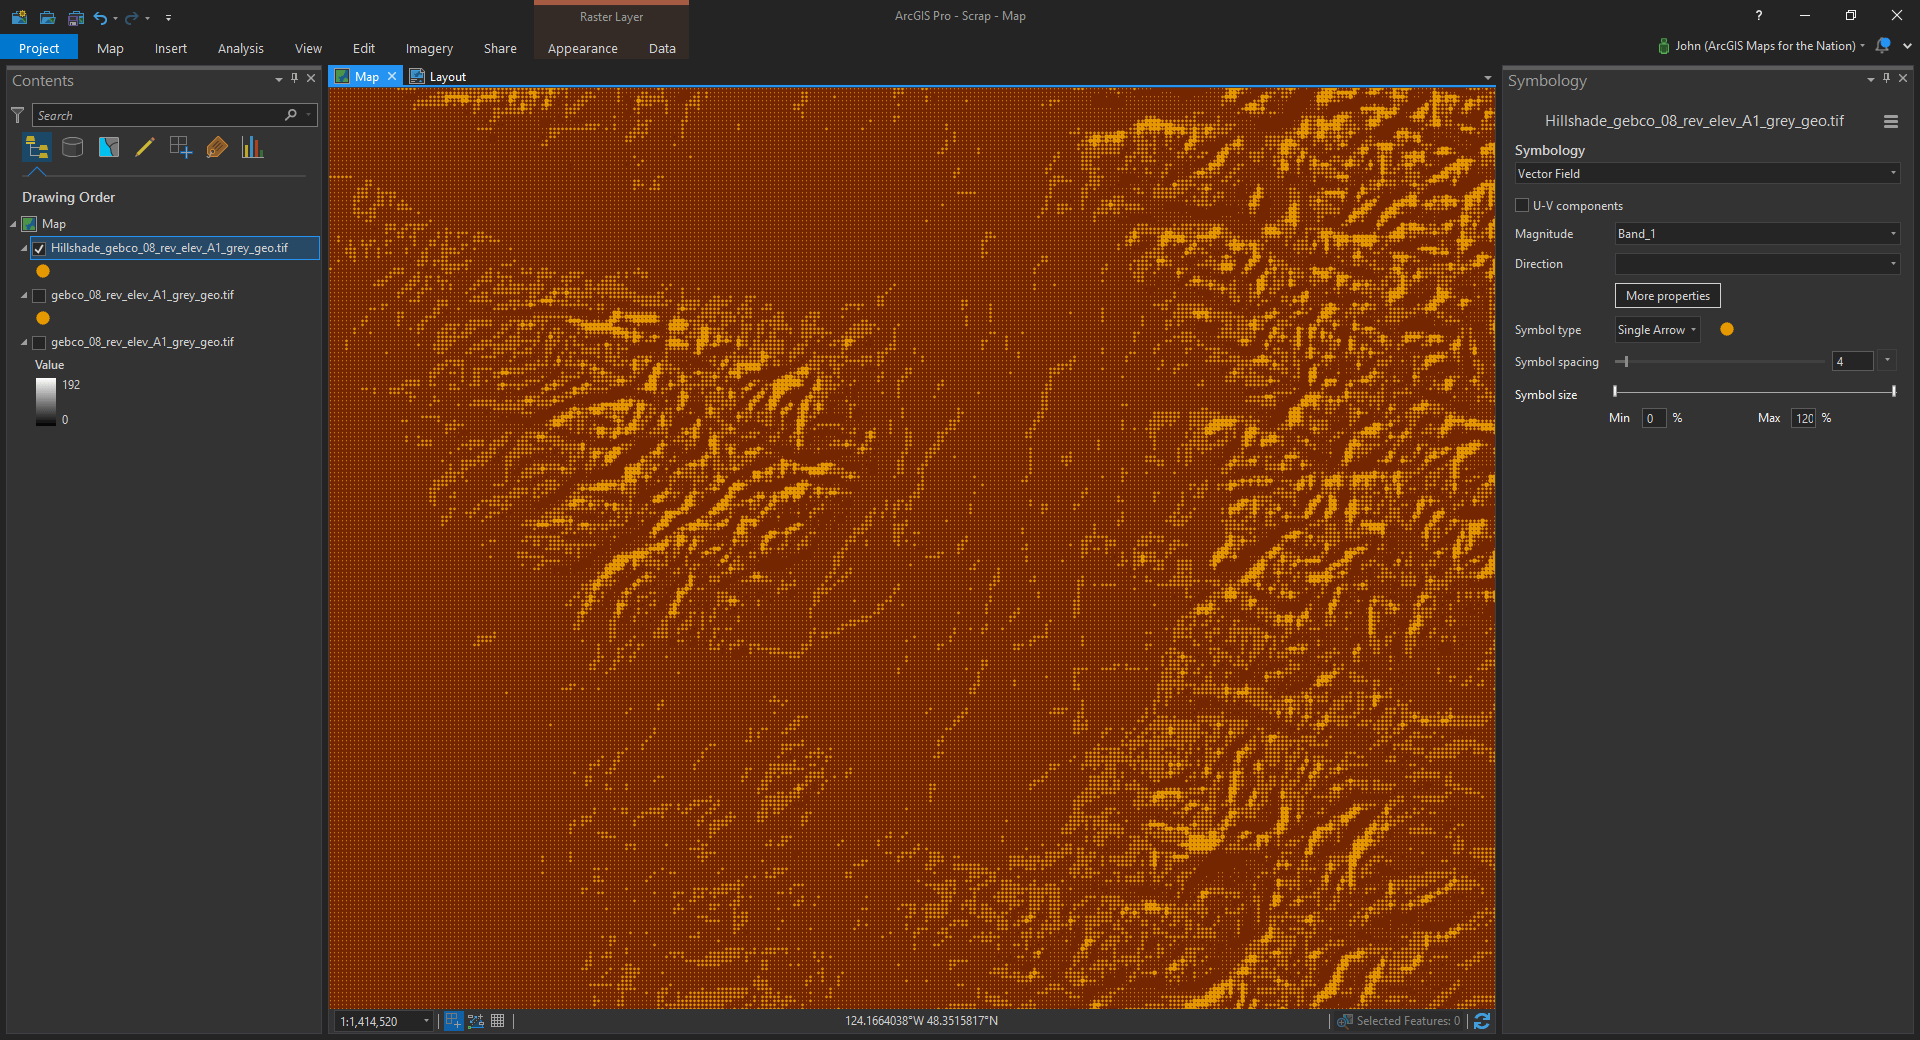The width and height of the screenshot is (1920, 1040).
Task: Select the List By Selection icon
Action: (109, 148)
